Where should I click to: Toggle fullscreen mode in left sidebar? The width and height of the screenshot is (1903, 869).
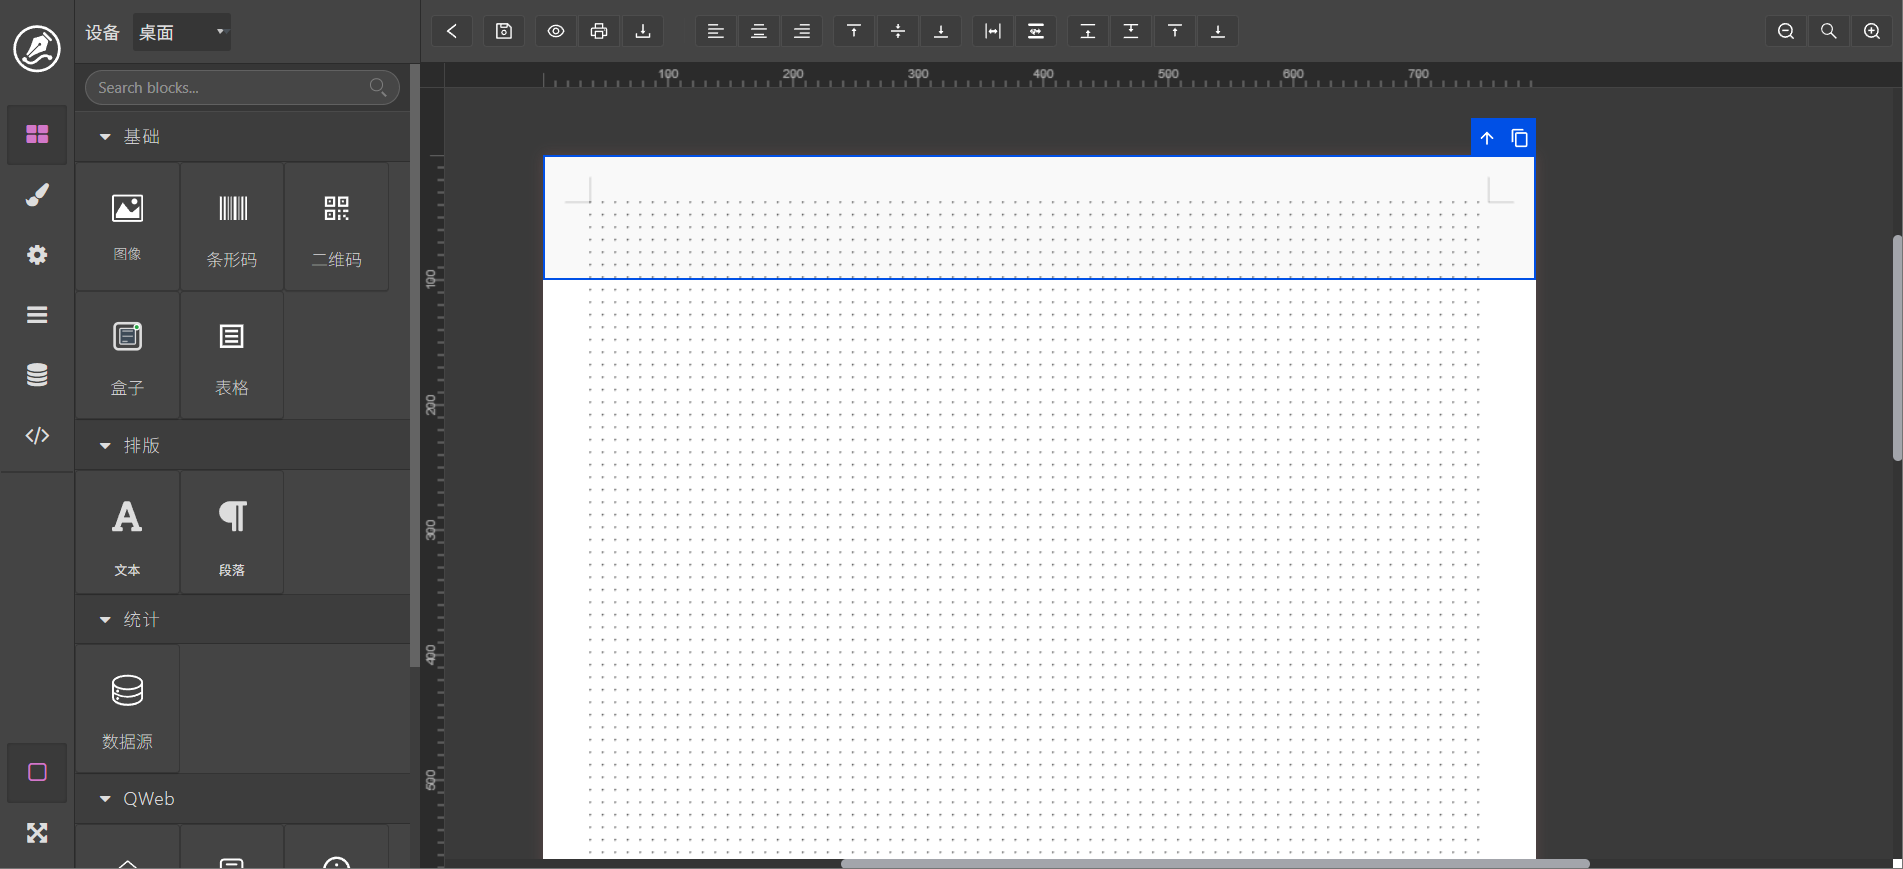pyautogui.click(x=37, y=833)
